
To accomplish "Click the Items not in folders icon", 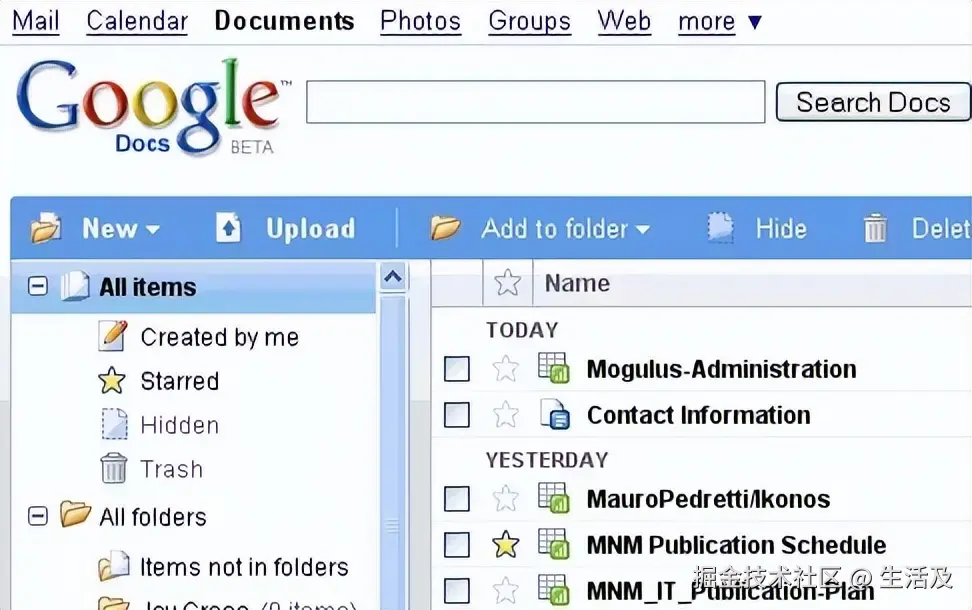I will coord(114,566).
